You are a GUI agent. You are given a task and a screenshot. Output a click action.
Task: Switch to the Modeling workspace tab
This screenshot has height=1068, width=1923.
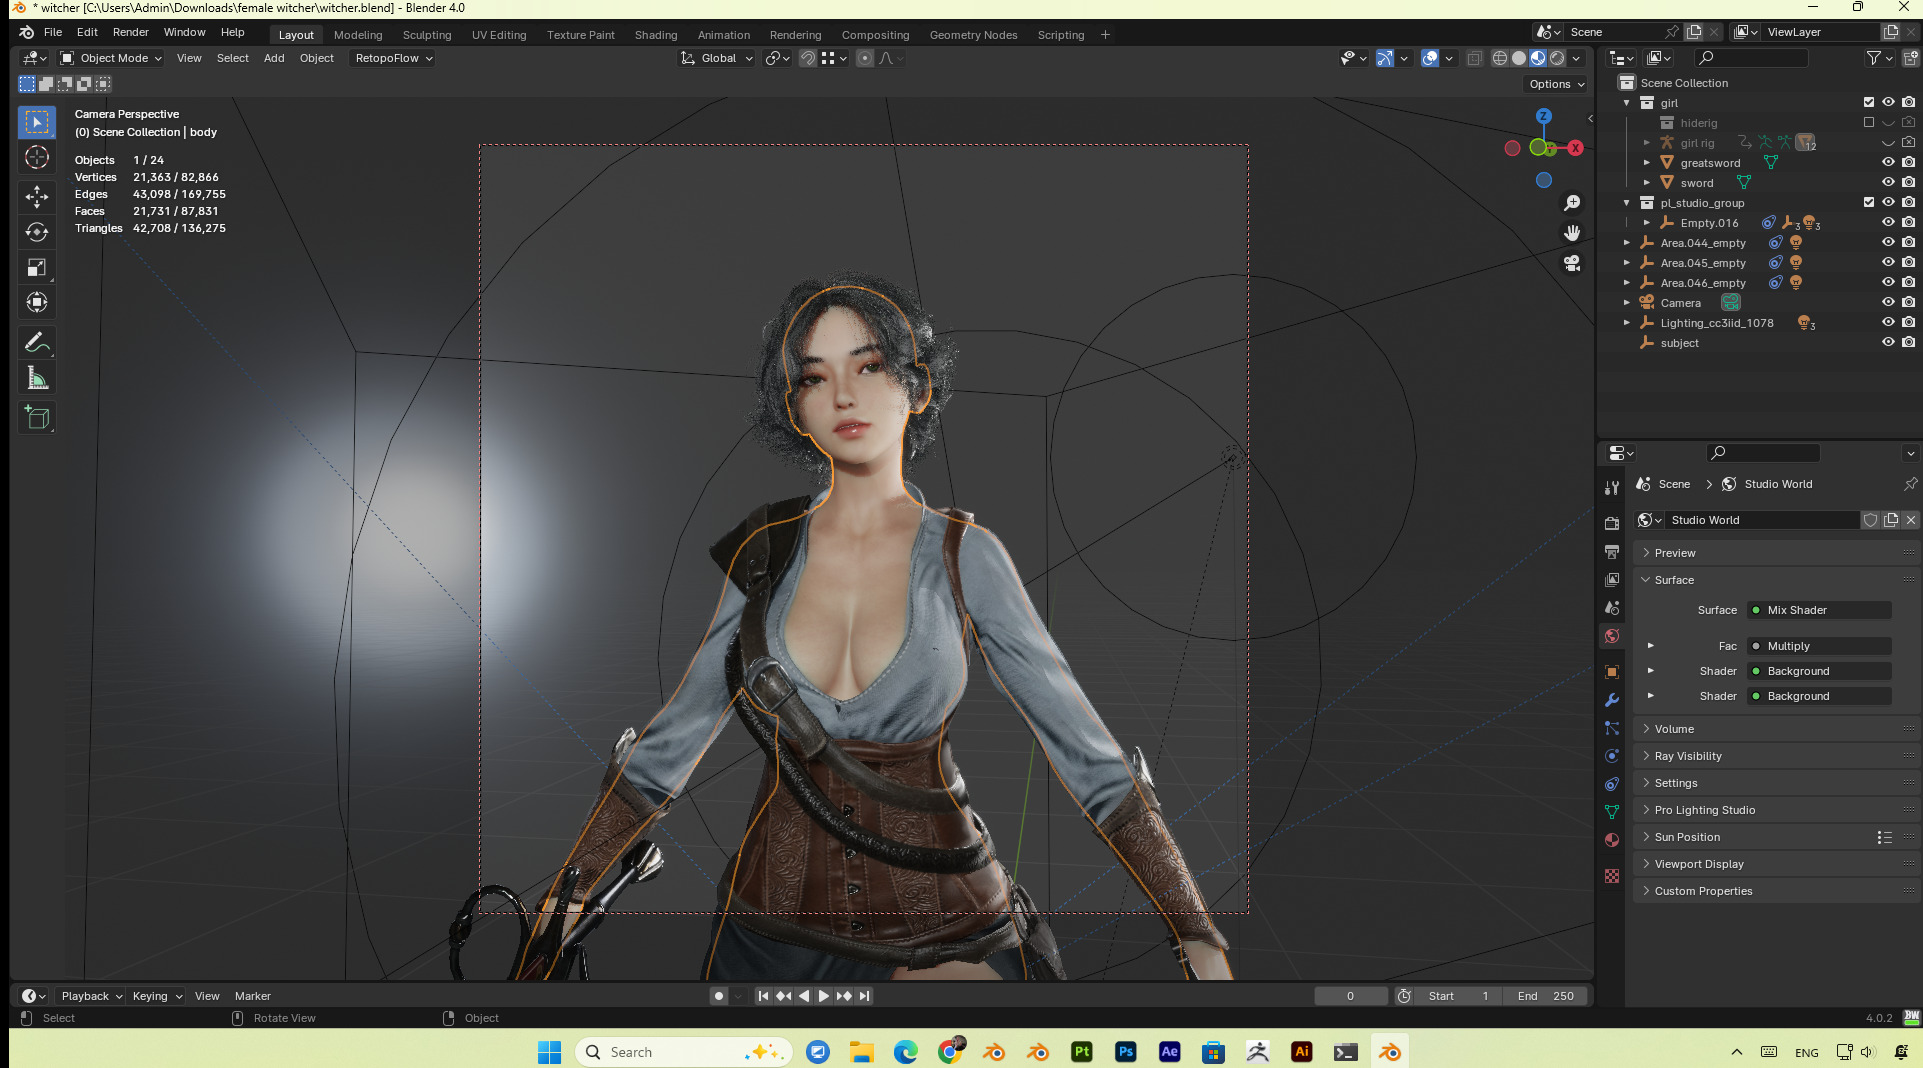pos(358,35)
